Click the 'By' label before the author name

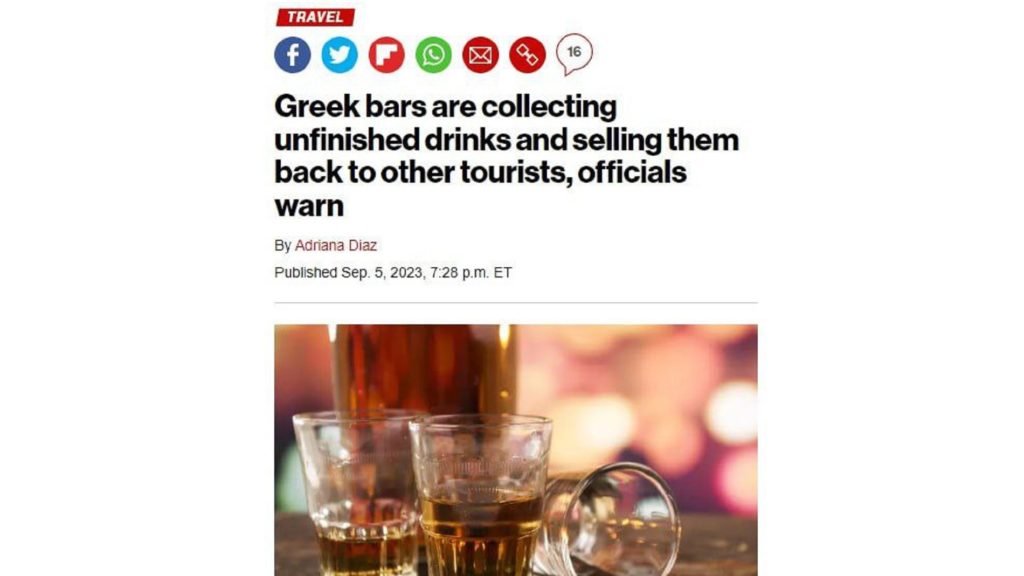pyautogui.click(x=282, y=246)
